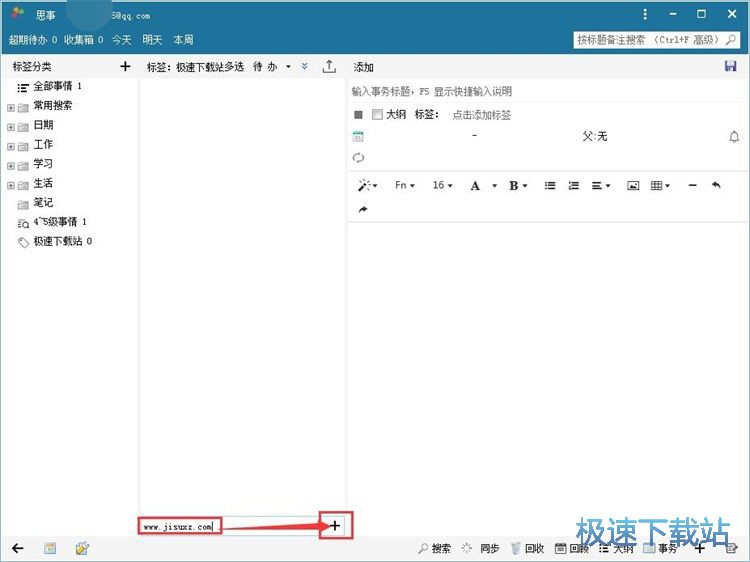
Task: Click the repeat cycle icon
Action: [359, 158]
